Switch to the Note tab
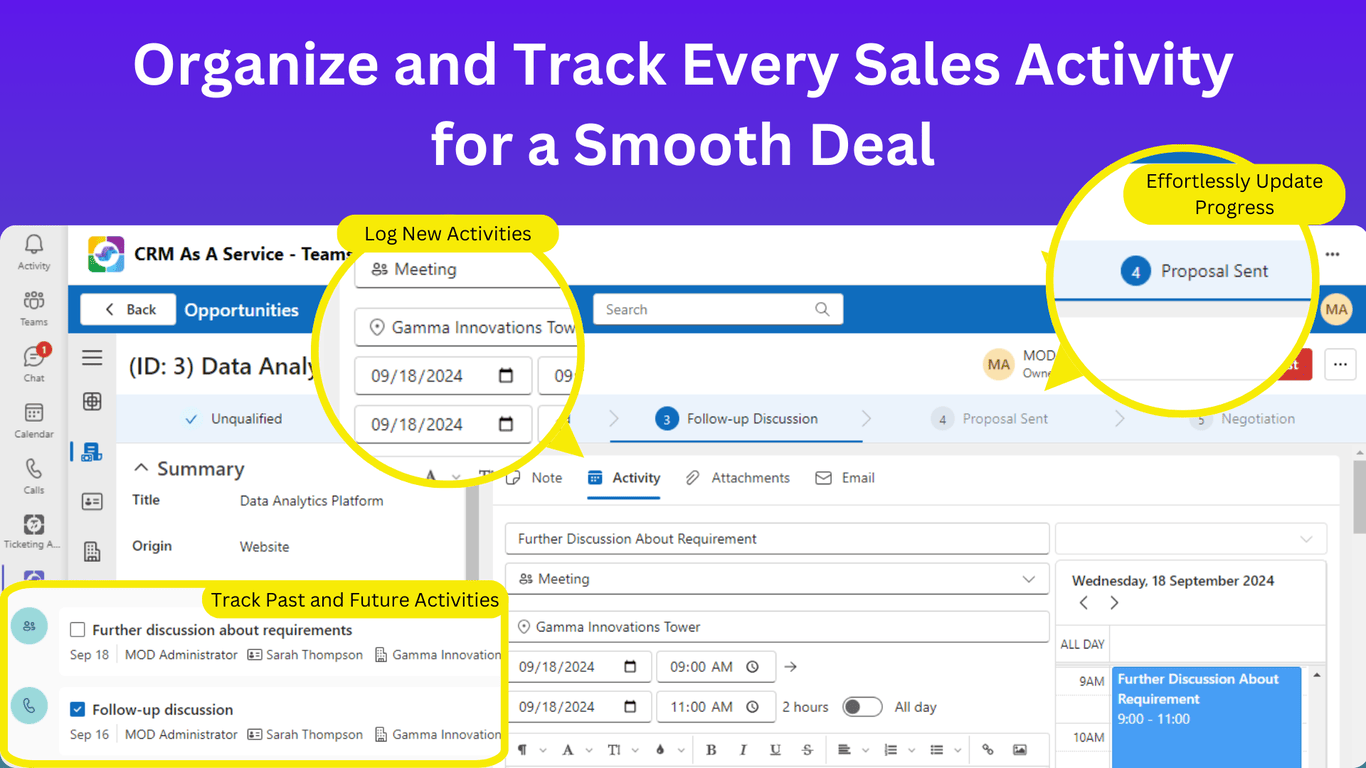1366x768 pixels. click(x=534, y=478)
